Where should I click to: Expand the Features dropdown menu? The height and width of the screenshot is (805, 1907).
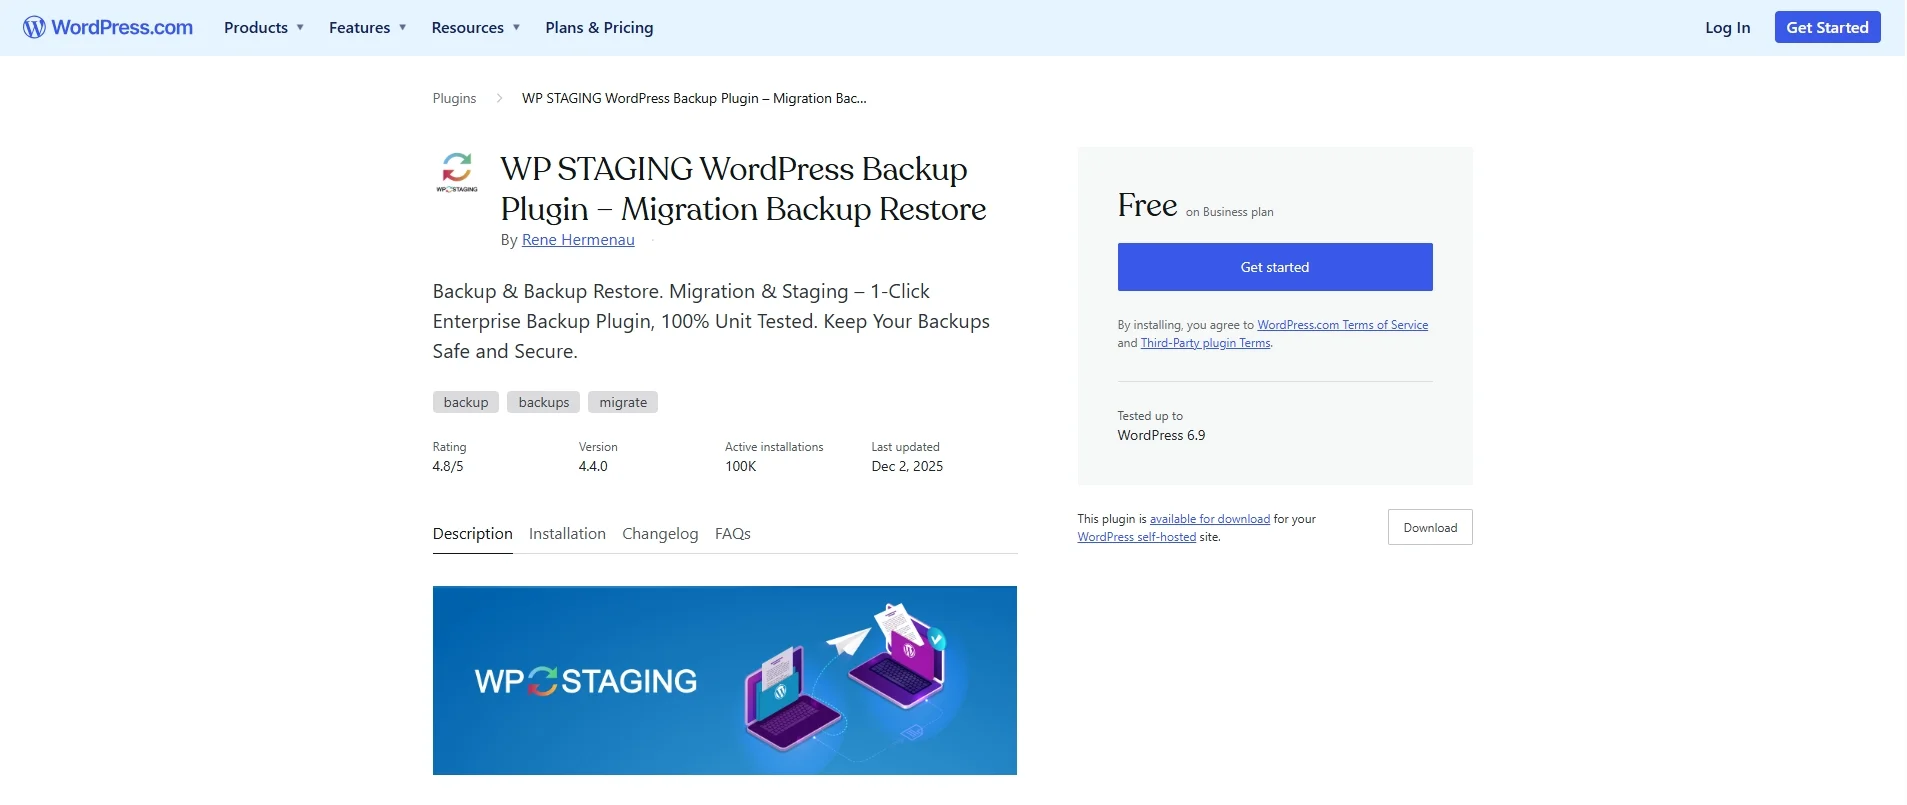pos(368,28)
